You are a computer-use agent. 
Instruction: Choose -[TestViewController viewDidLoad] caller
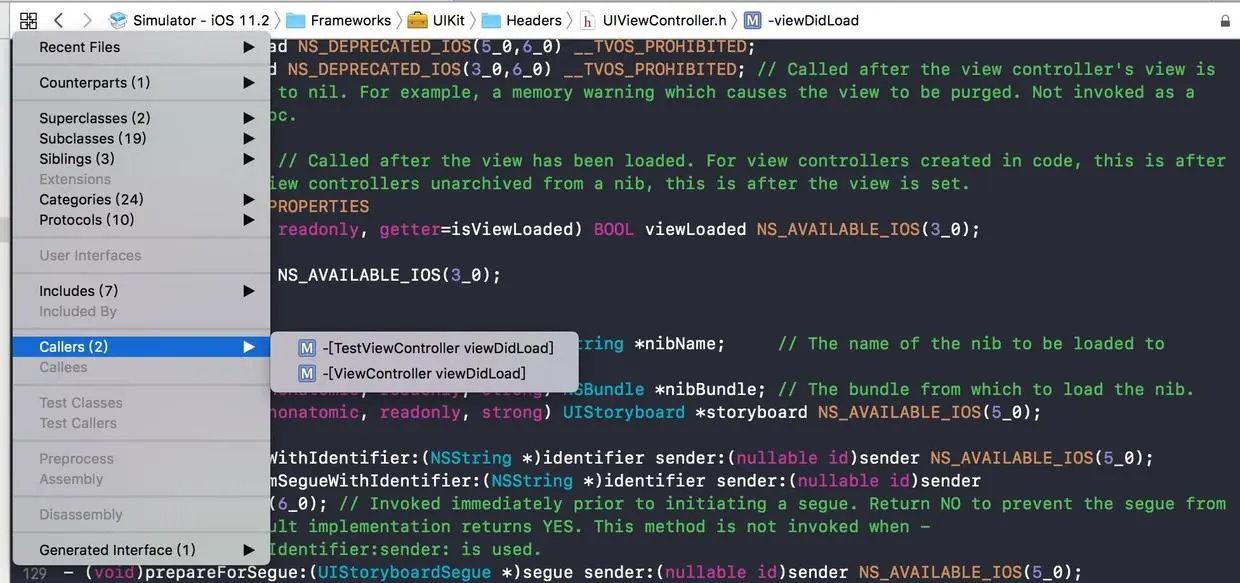(x=425, y=348)
